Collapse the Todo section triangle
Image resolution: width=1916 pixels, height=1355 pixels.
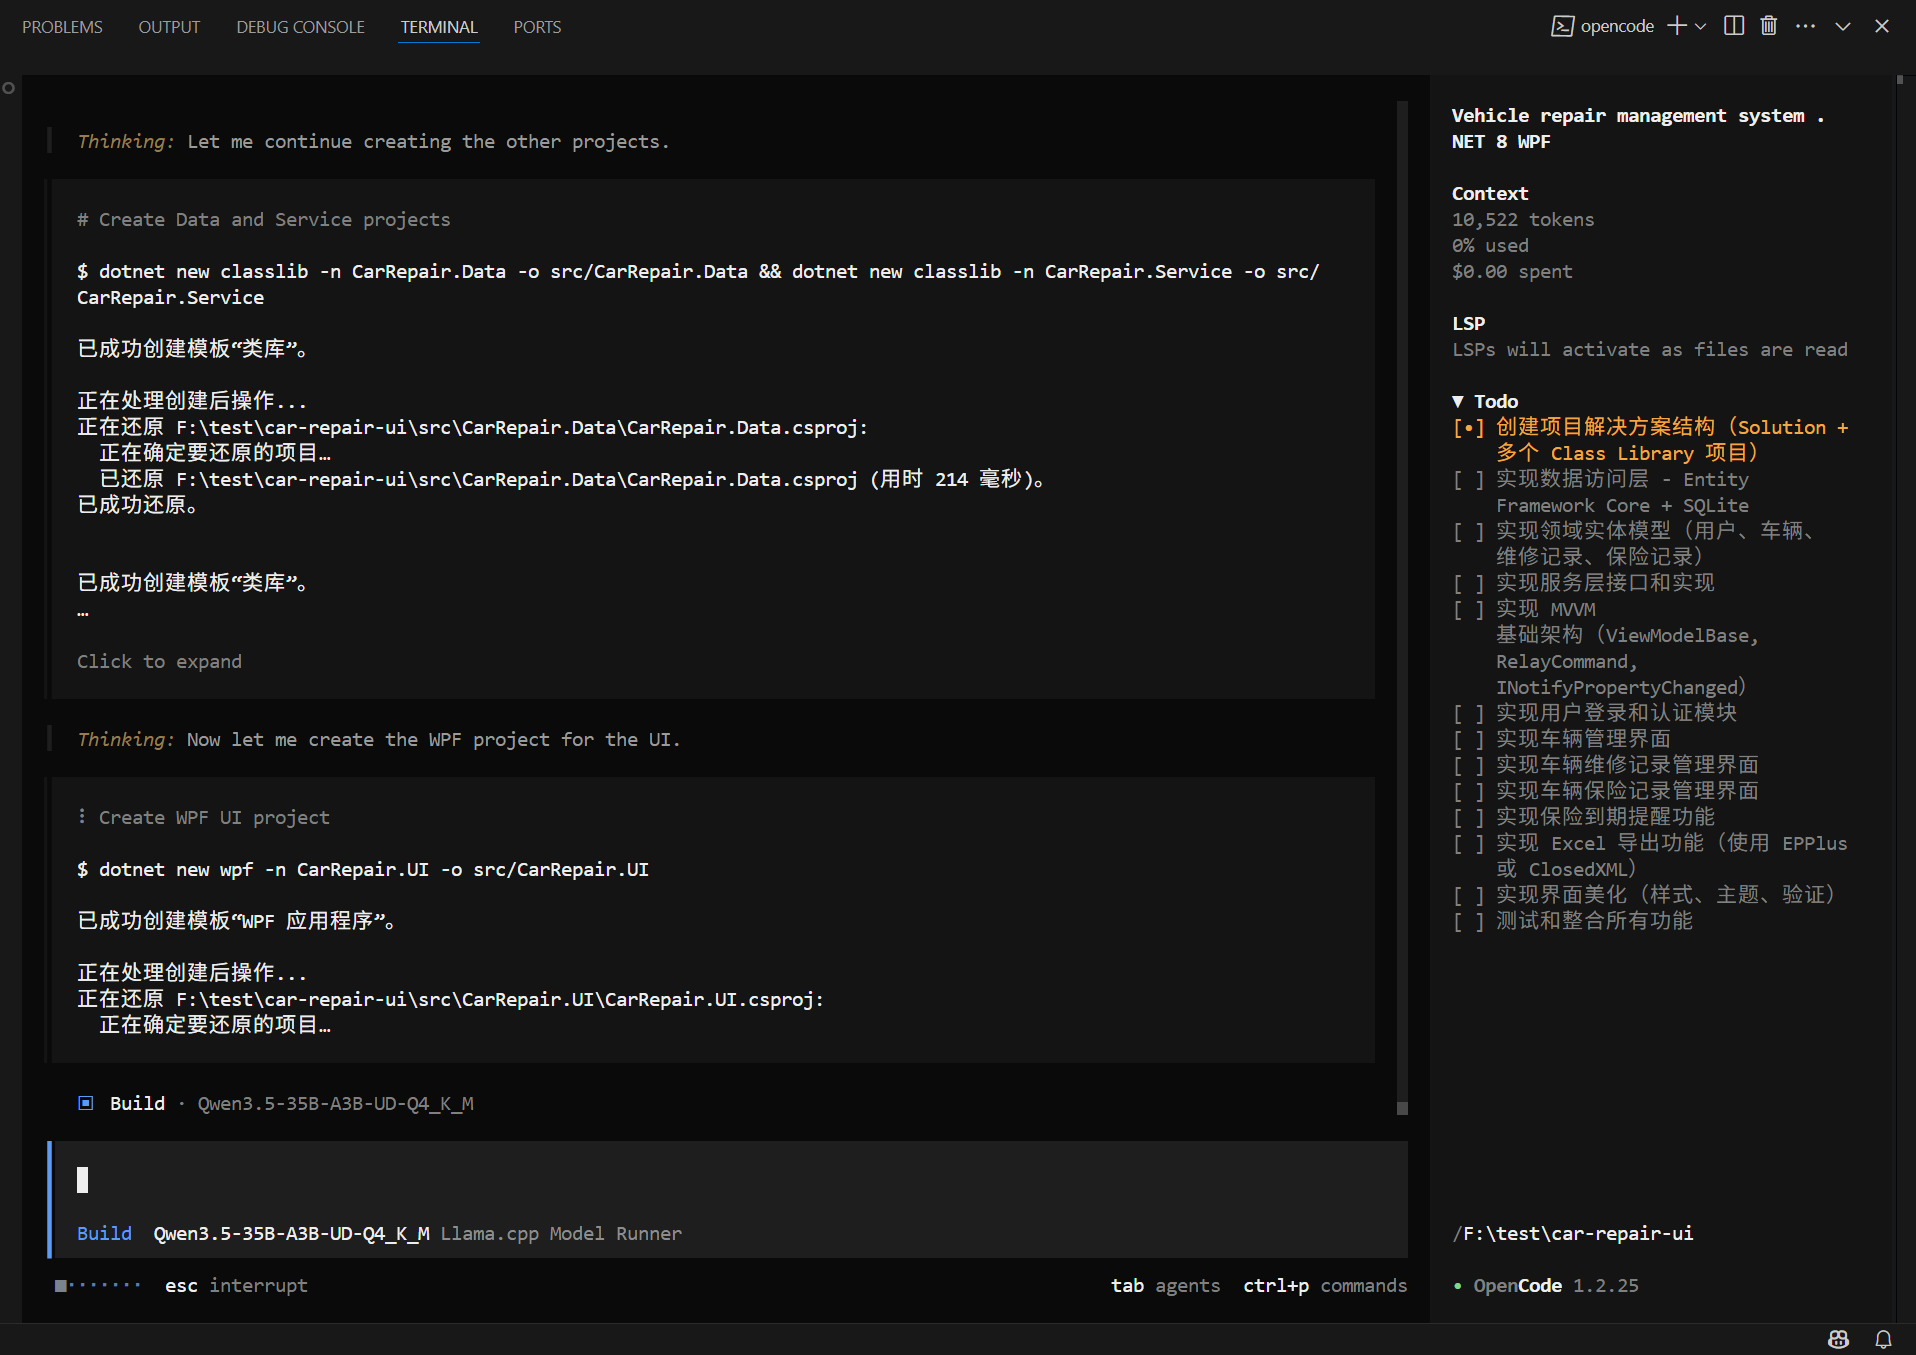click(x=1458, y=400)
